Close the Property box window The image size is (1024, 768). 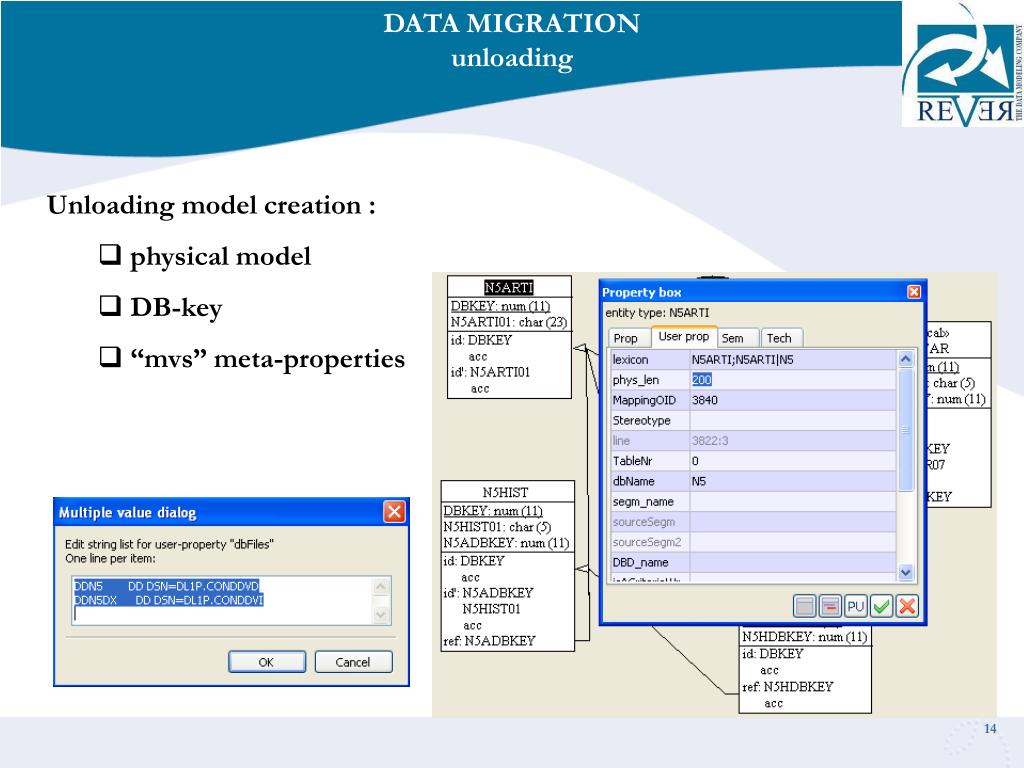[913, 292]
